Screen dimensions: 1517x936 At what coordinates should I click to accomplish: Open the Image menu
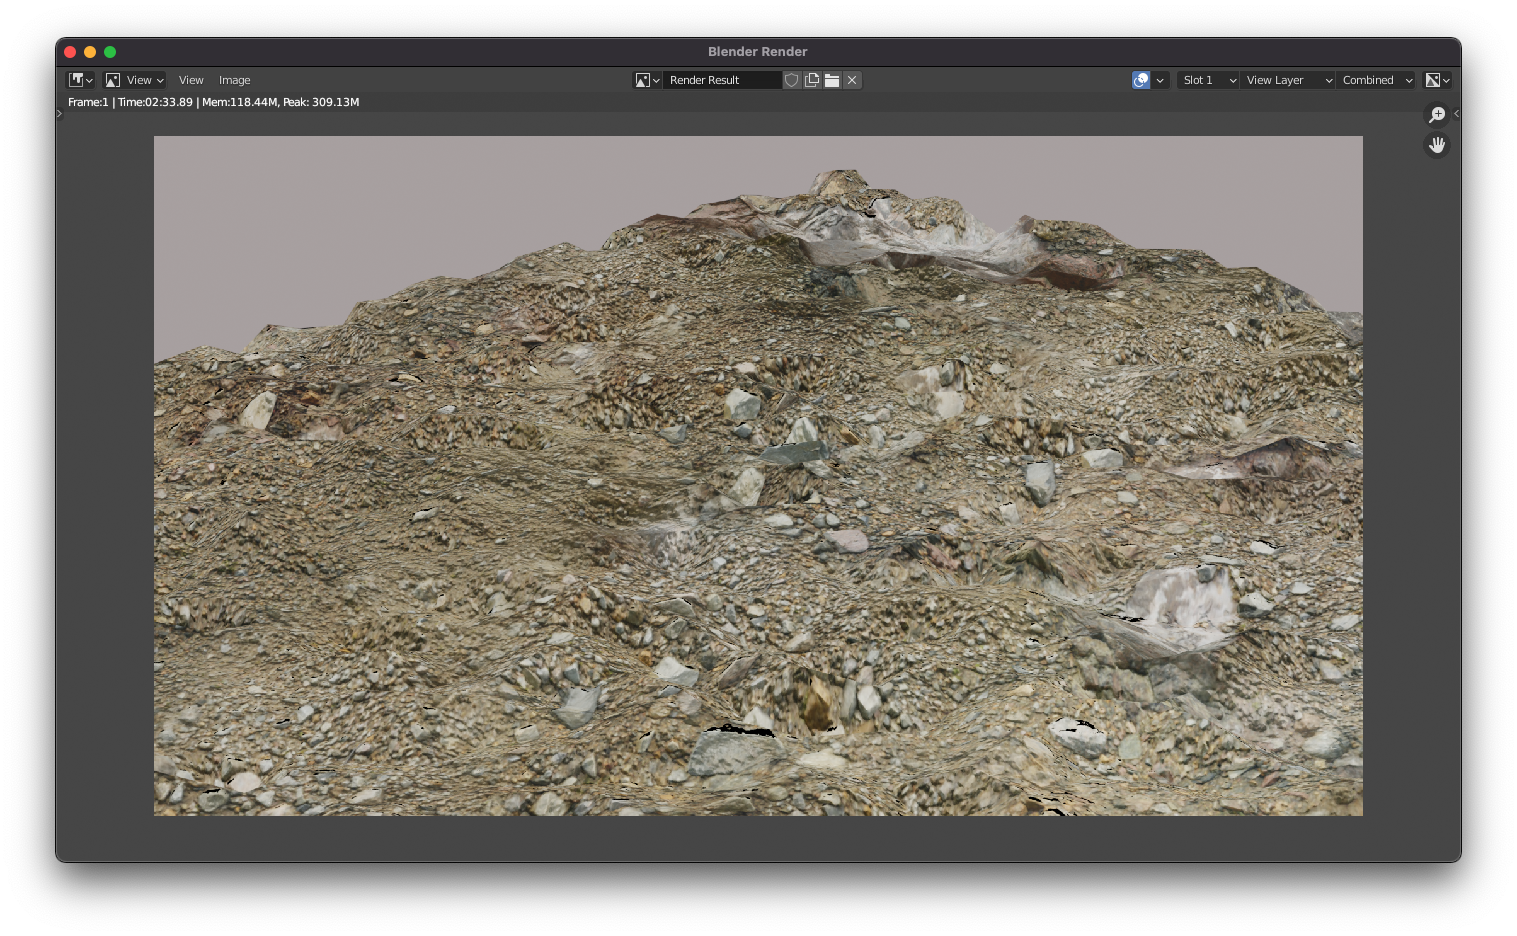tap(234, 80)
